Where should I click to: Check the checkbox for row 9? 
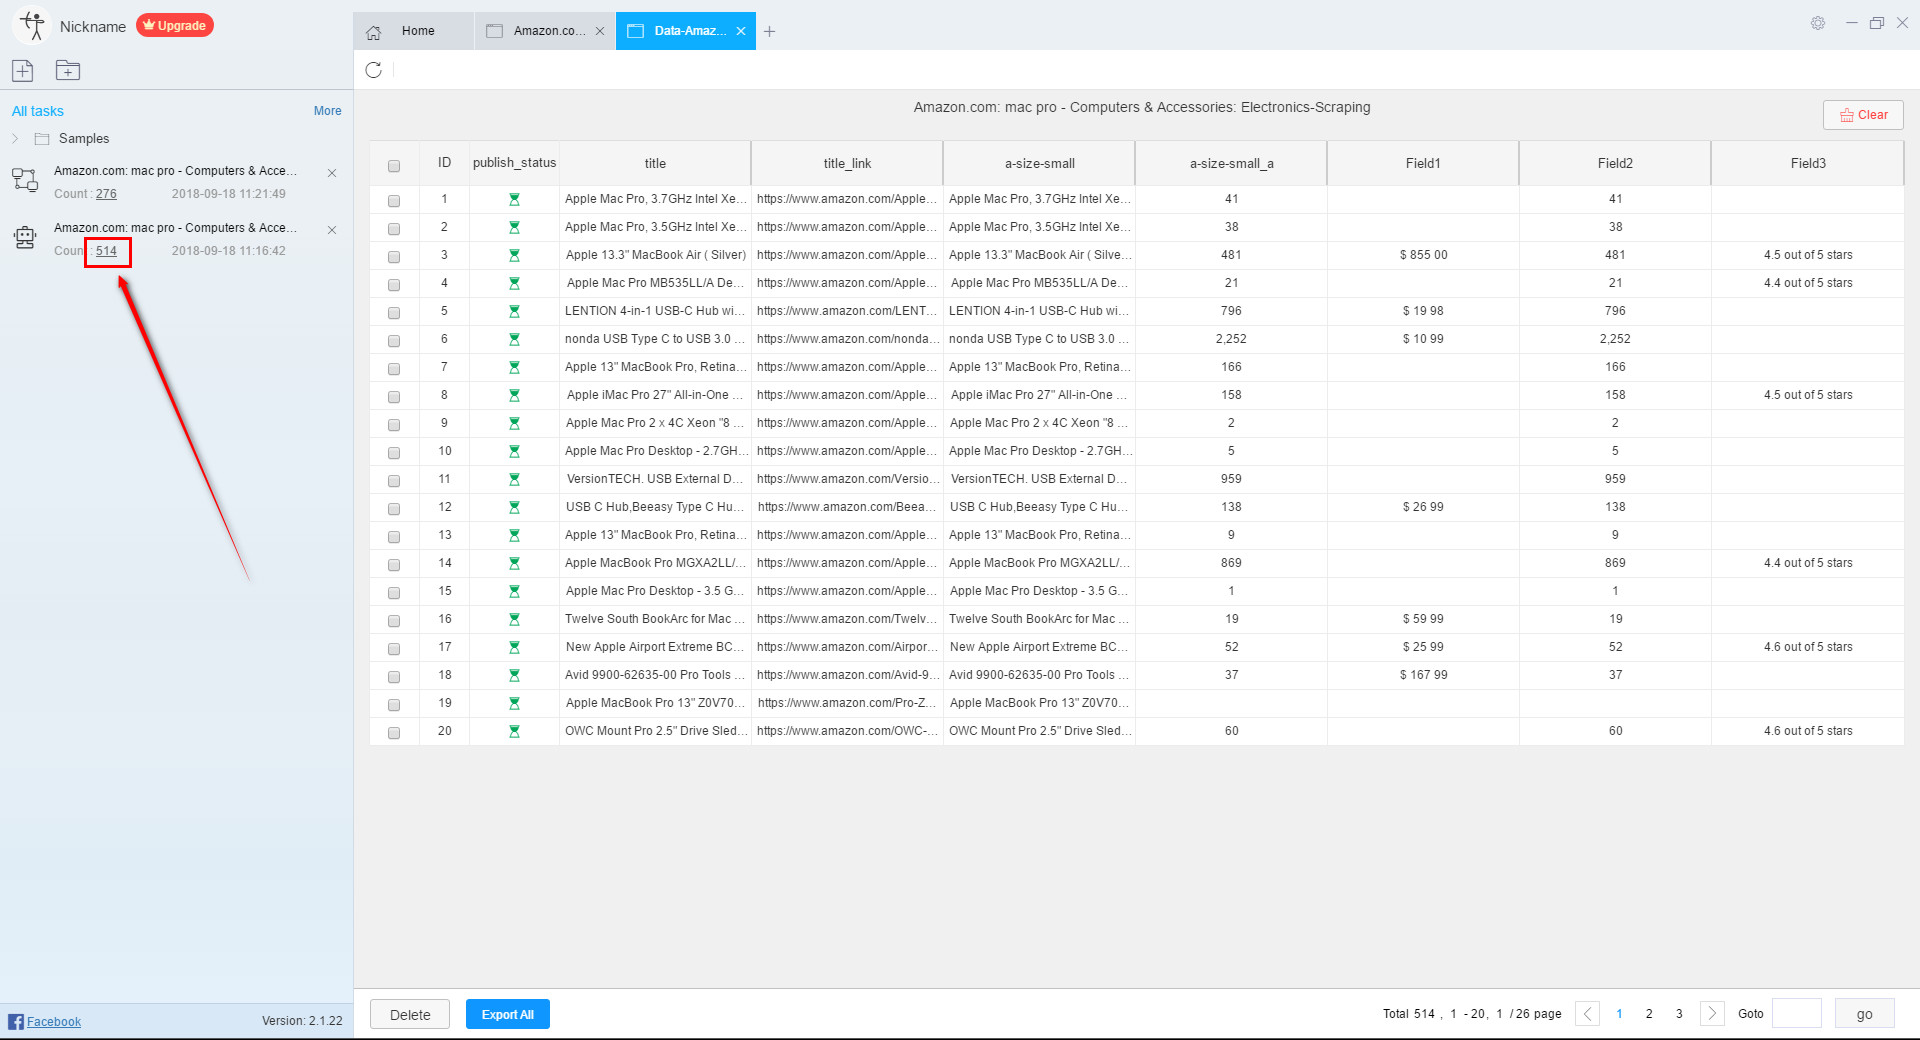(394, 425)
